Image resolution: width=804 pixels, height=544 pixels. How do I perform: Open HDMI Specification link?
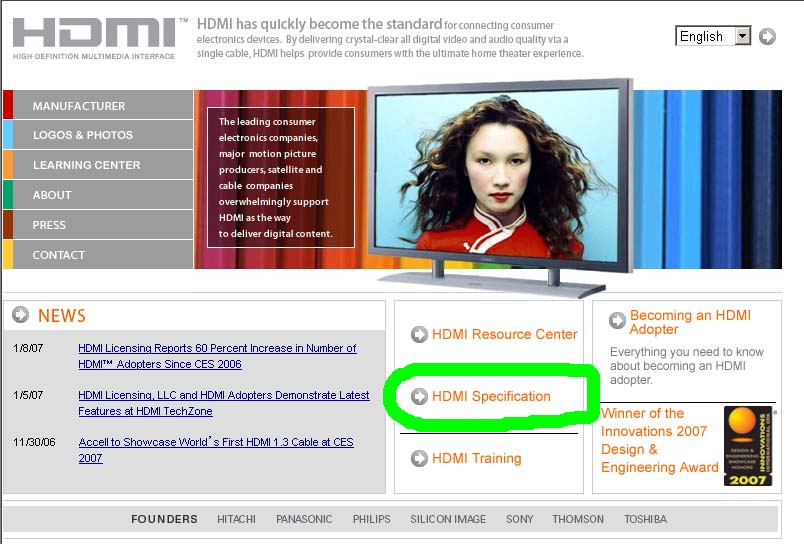coord(491,396)
